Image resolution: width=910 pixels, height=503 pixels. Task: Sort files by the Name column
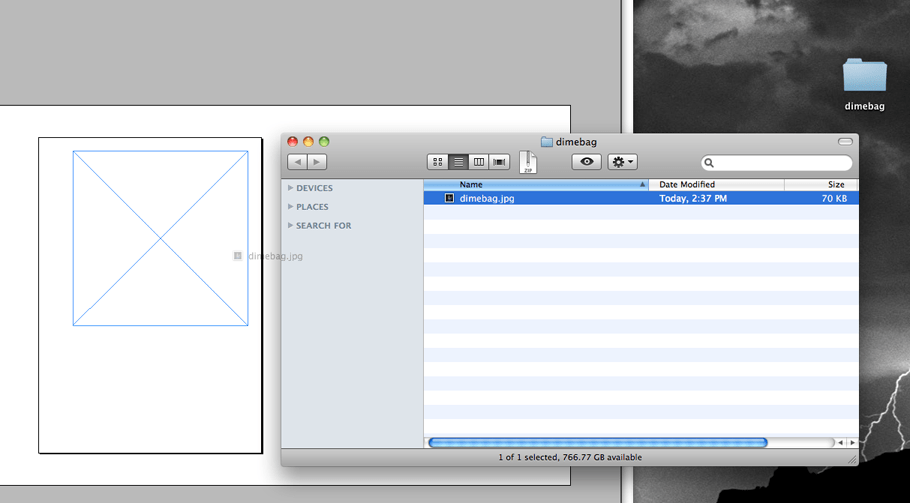536,184
